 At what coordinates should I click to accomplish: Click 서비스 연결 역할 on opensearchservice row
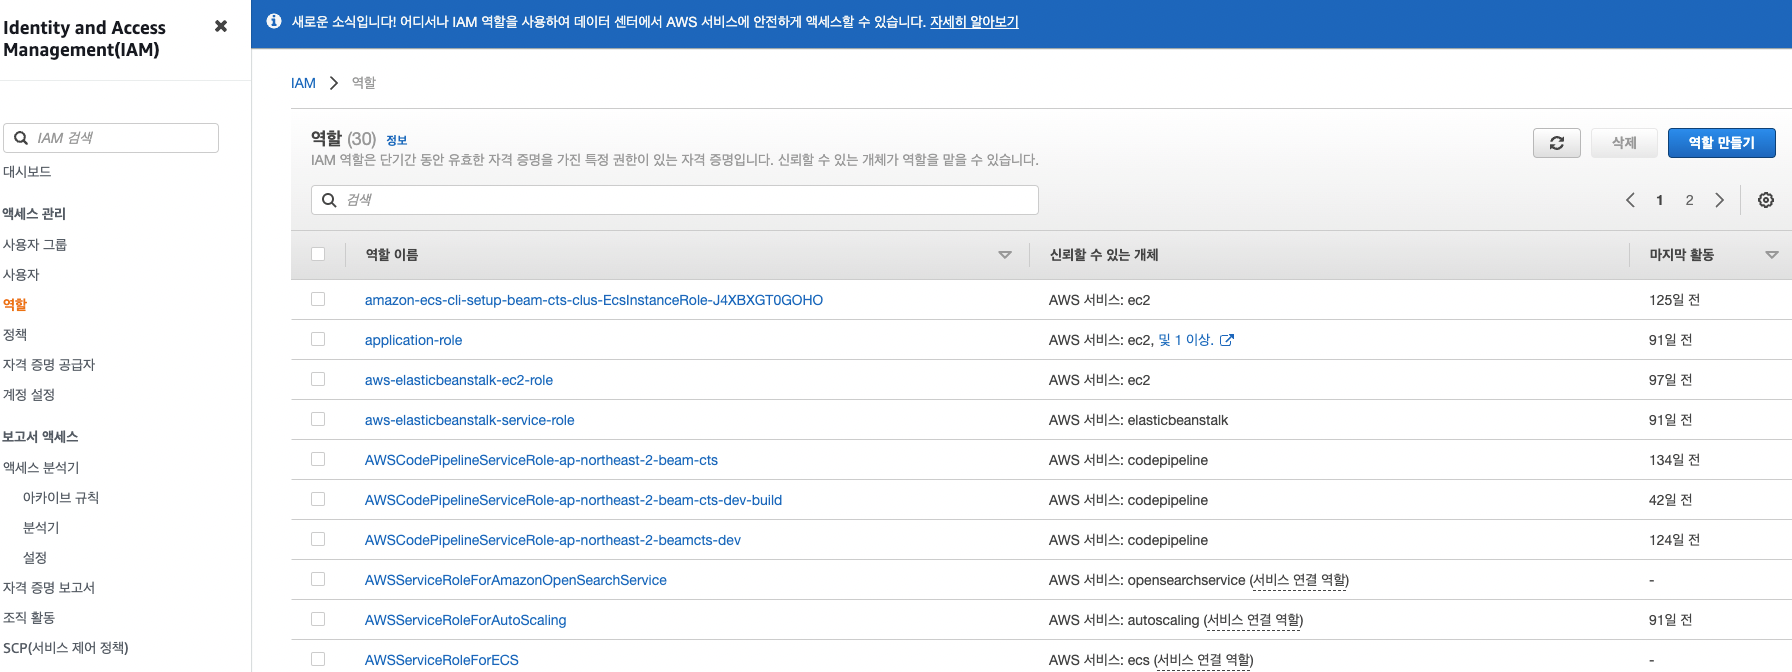click(x=1299, y=580)
